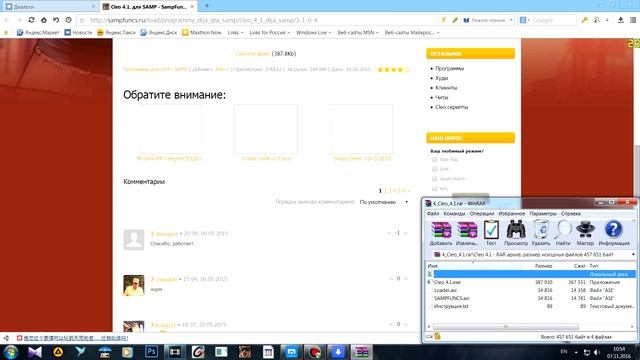Click the star rating next to the date
Screen dimensions: 640x360
click(393, 70)
